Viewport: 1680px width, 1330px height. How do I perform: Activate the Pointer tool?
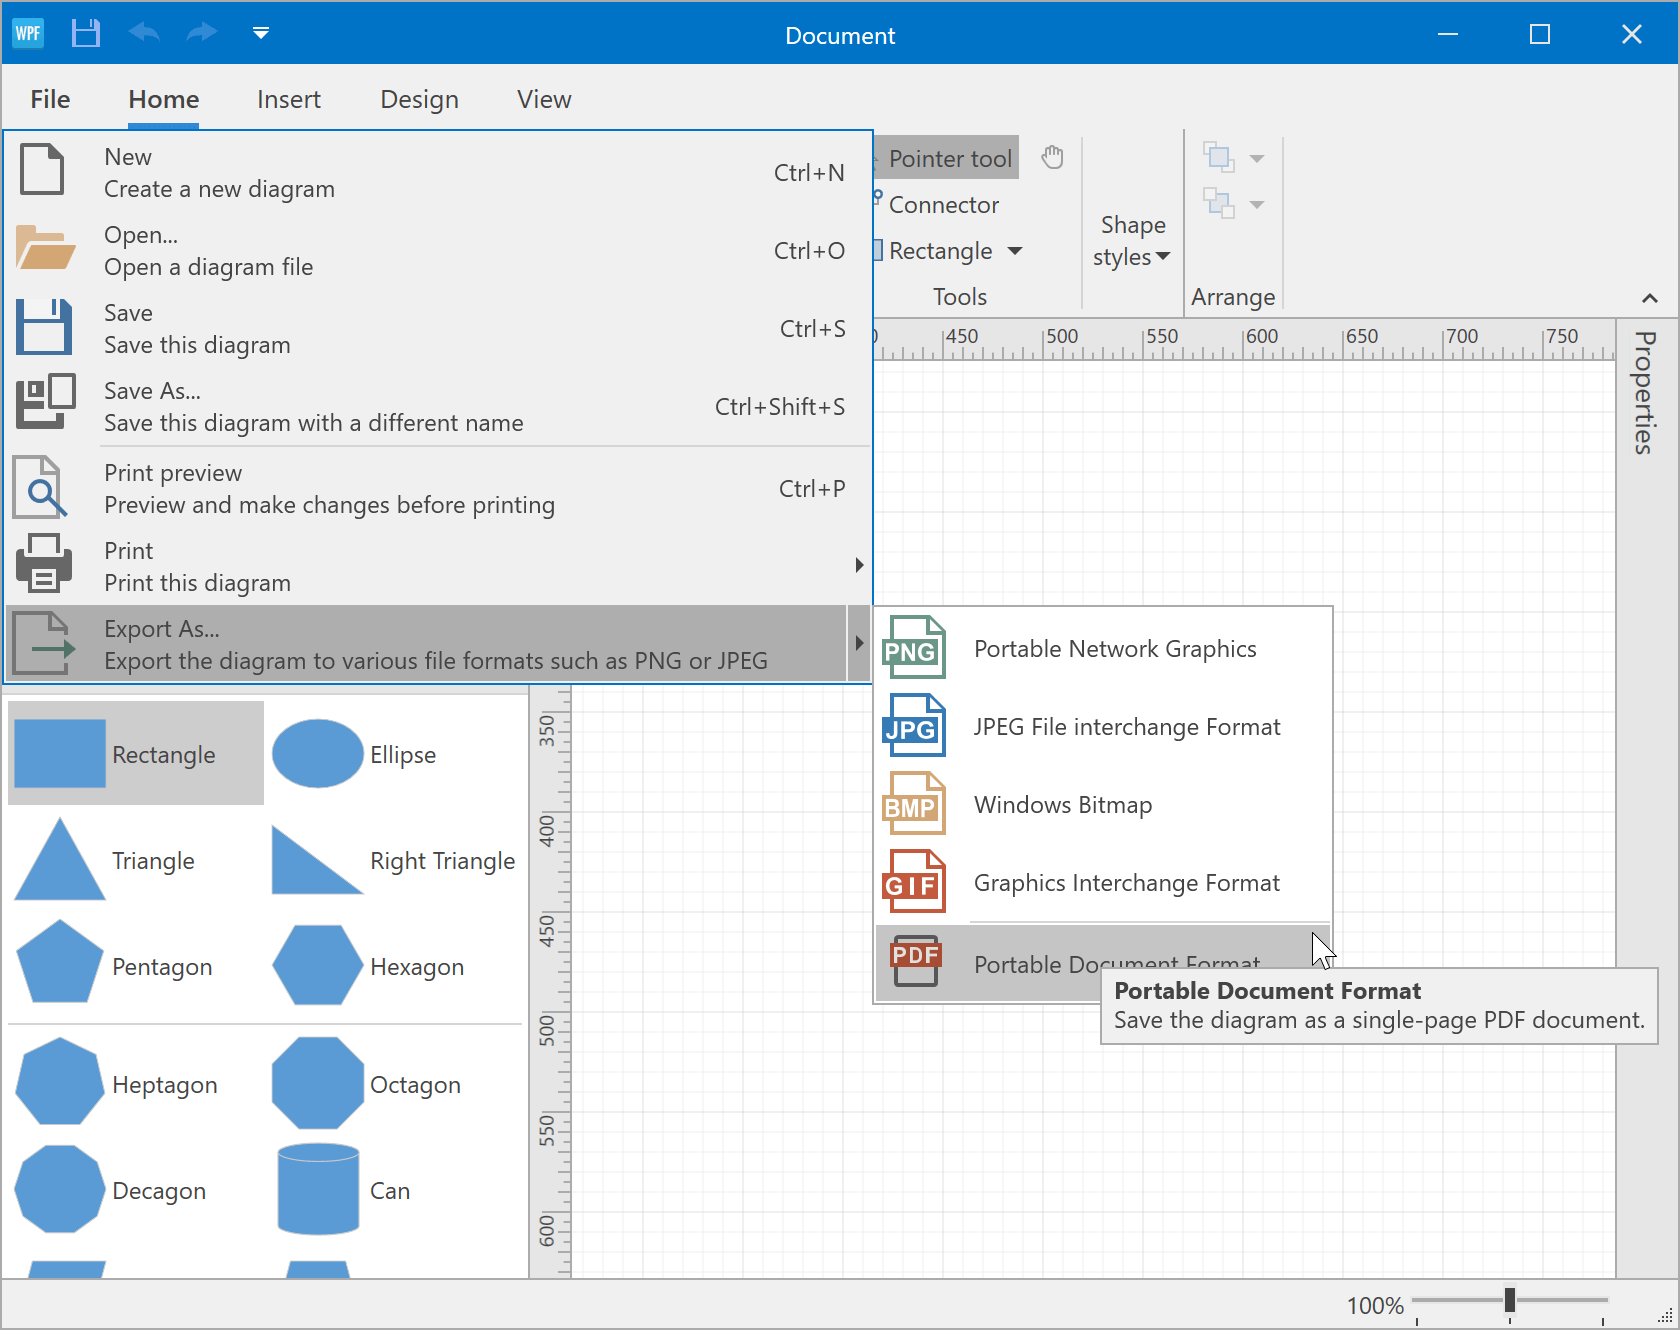point(948,158)
